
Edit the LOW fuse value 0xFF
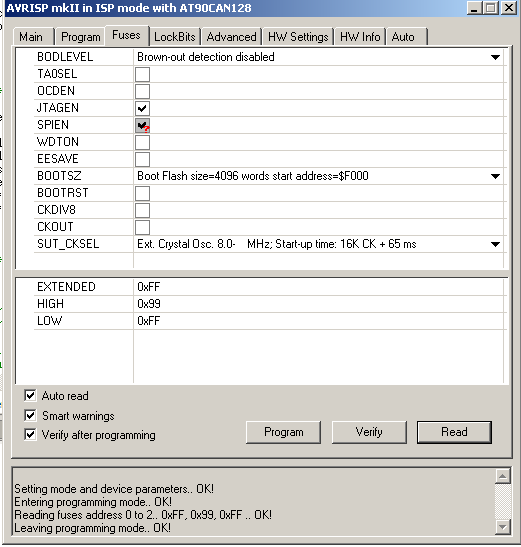point(318,321)
